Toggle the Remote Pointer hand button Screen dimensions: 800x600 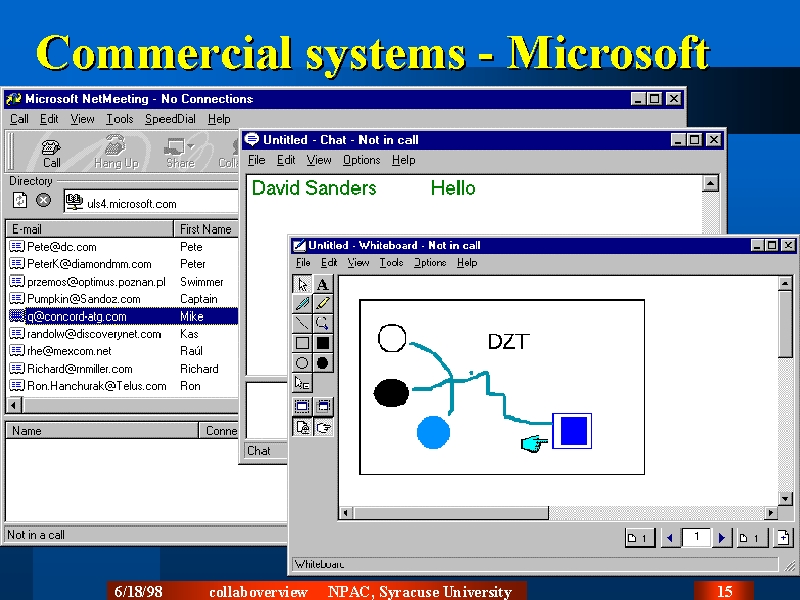click(x=323, y=427)
